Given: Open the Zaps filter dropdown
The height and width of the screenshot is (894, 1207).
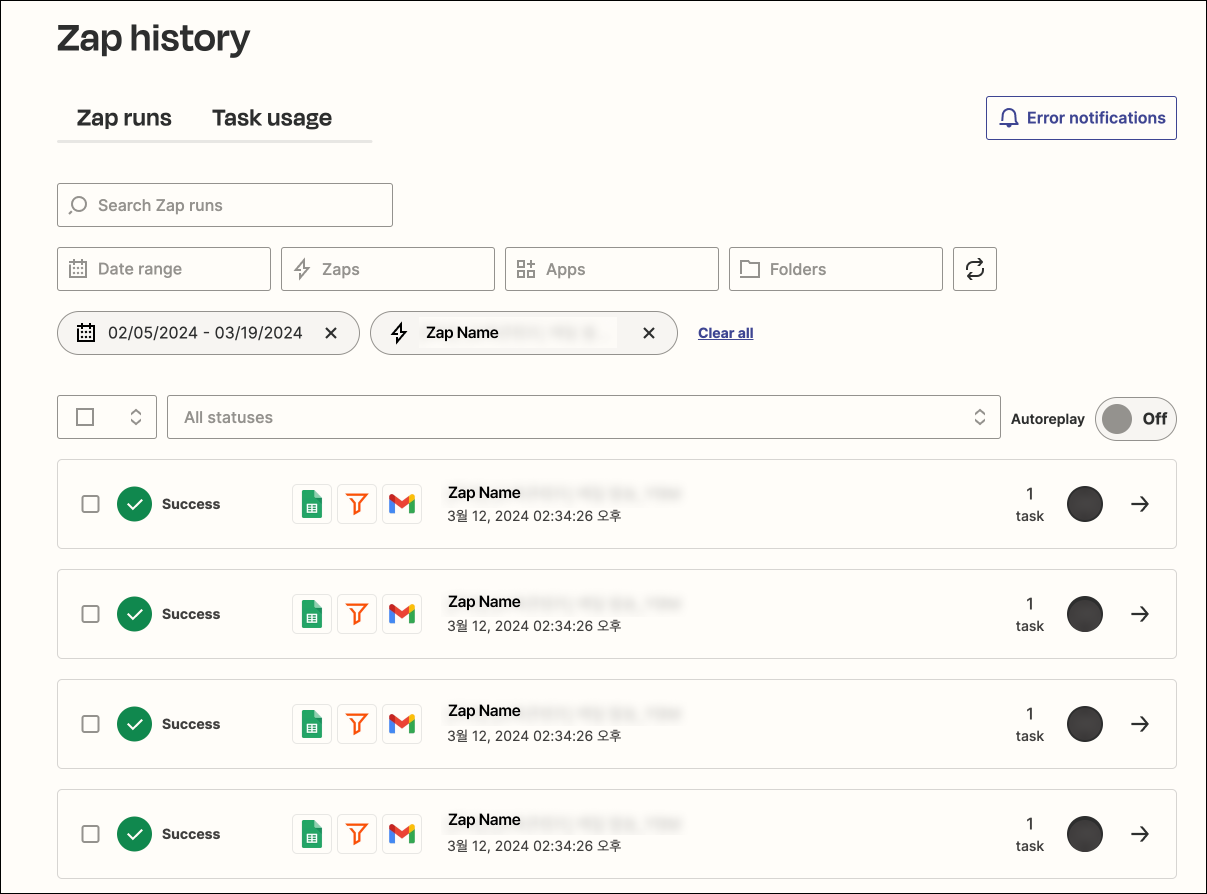Looking at the screenshot, I should [388, 269].
